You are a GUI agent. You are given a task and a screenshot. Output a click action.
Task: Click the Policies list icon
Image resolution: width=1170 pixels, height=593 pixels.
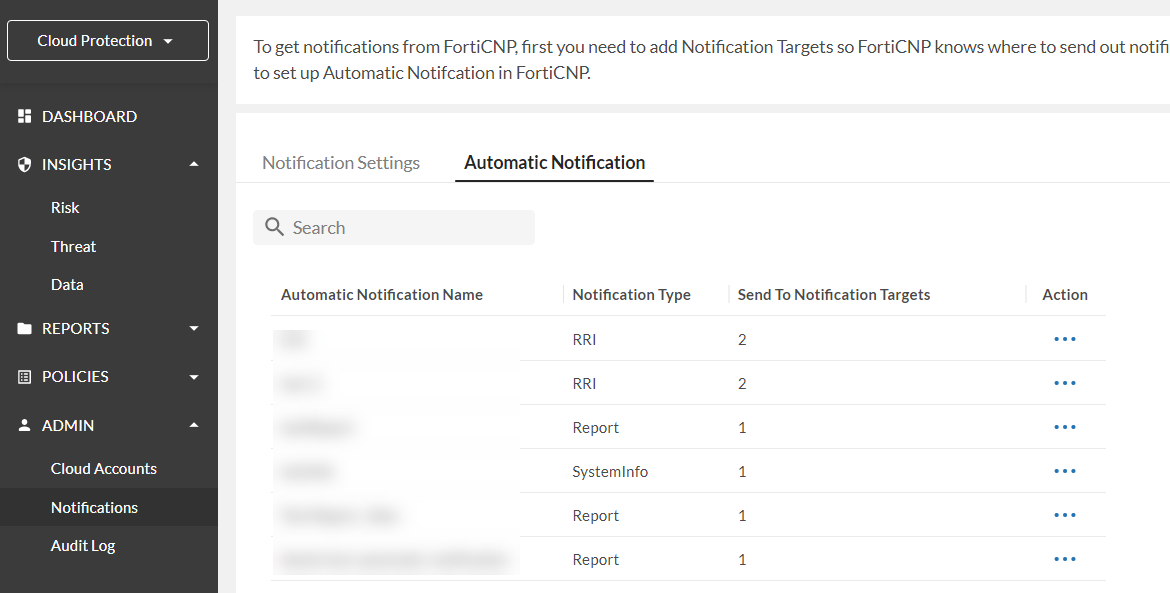pyautogui.click(x=24, y=376)
